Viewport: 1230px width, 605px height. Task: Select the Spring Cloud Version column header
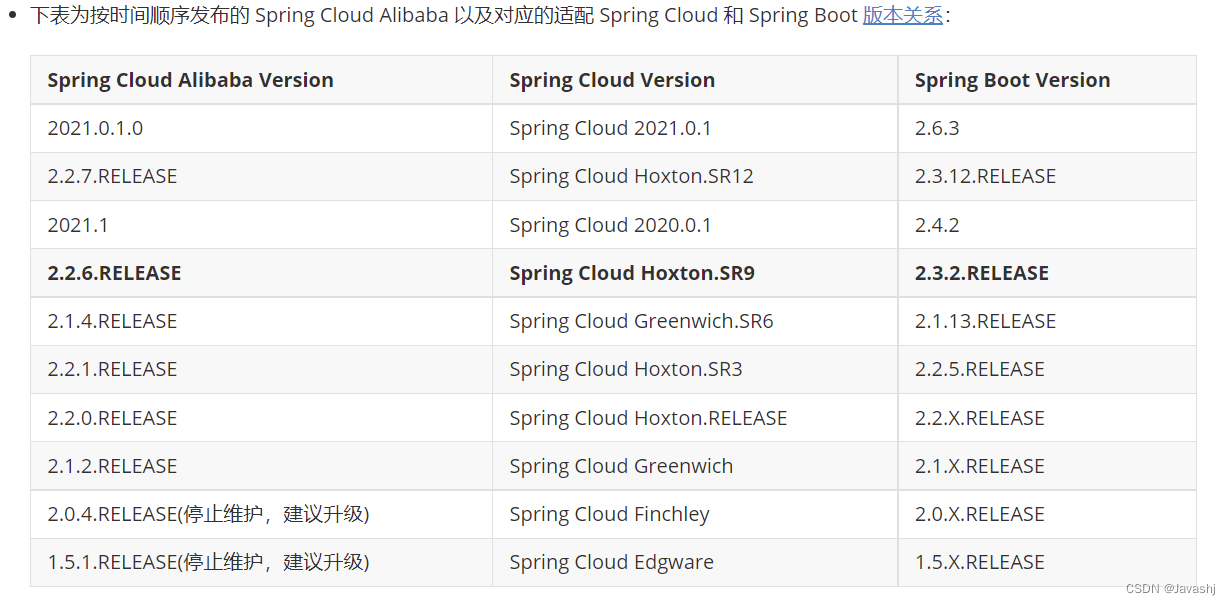(x=695, y=80)
